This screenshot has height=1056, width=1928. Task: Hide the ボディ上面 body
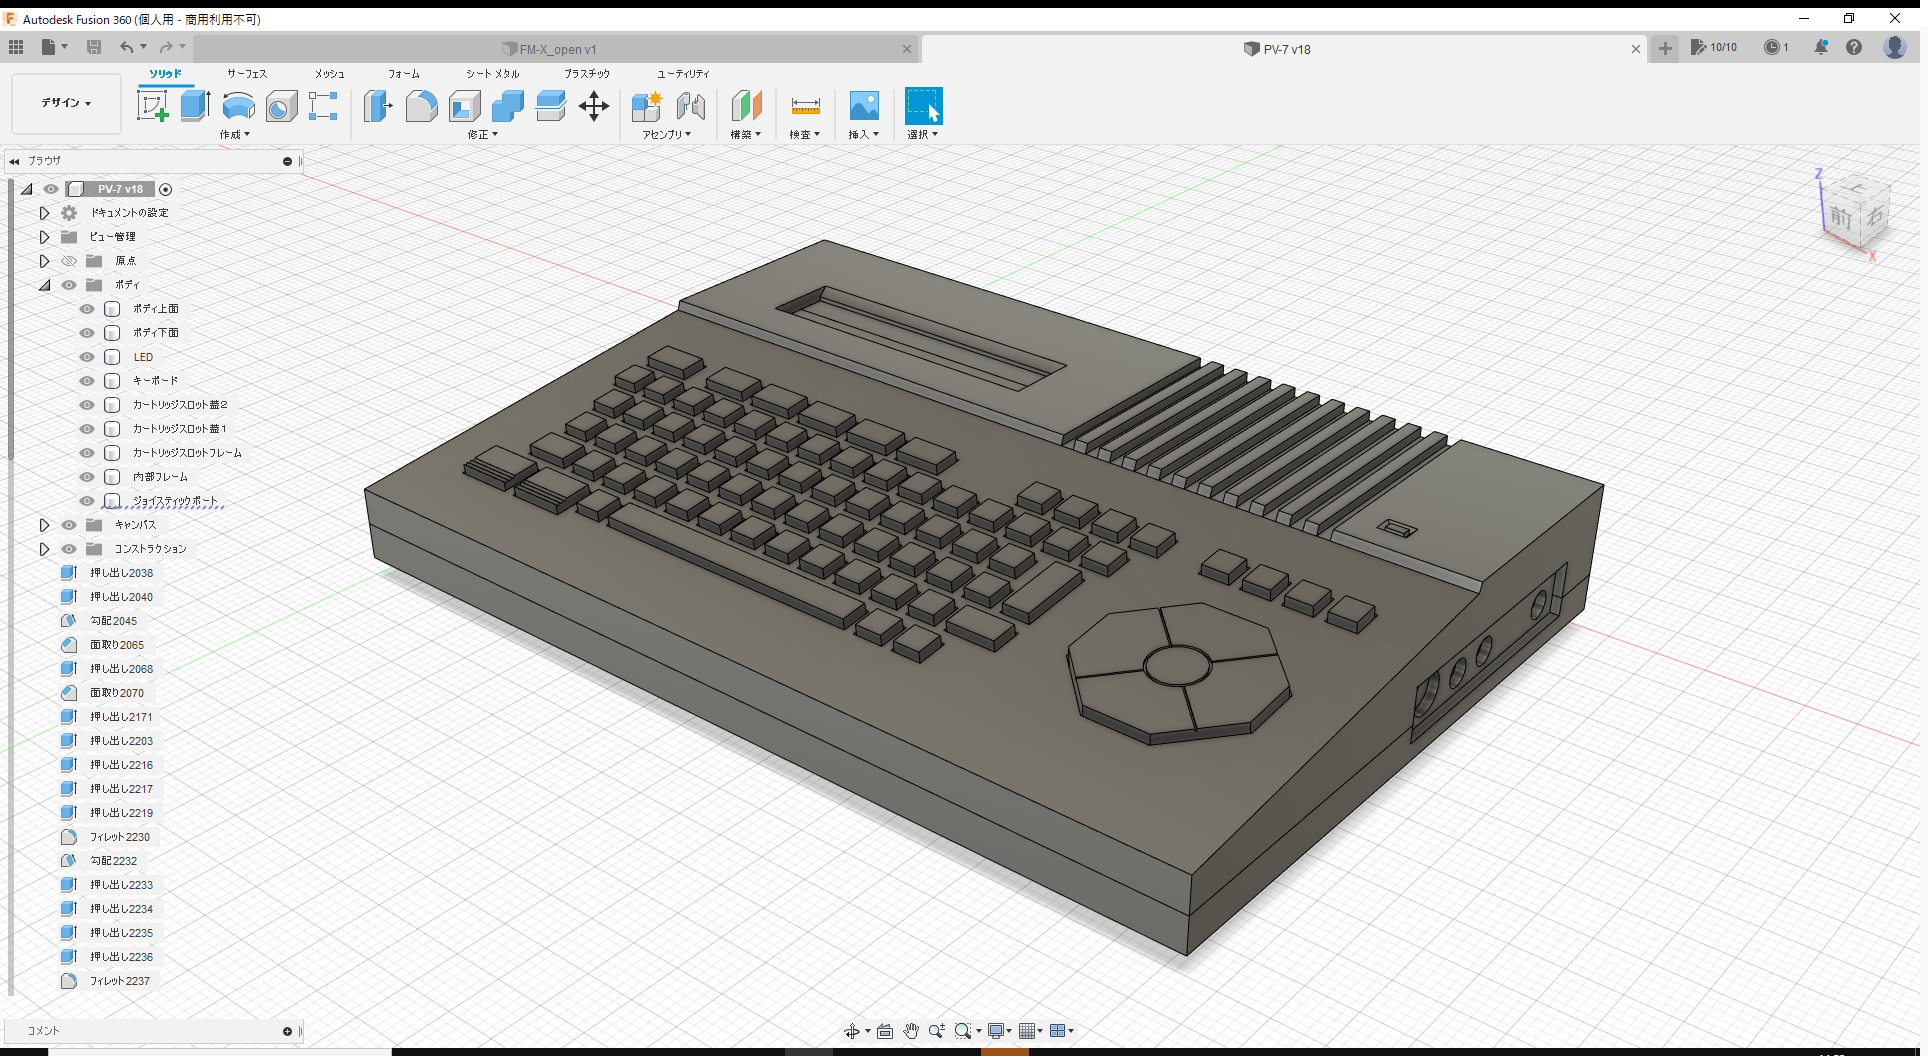86,309
